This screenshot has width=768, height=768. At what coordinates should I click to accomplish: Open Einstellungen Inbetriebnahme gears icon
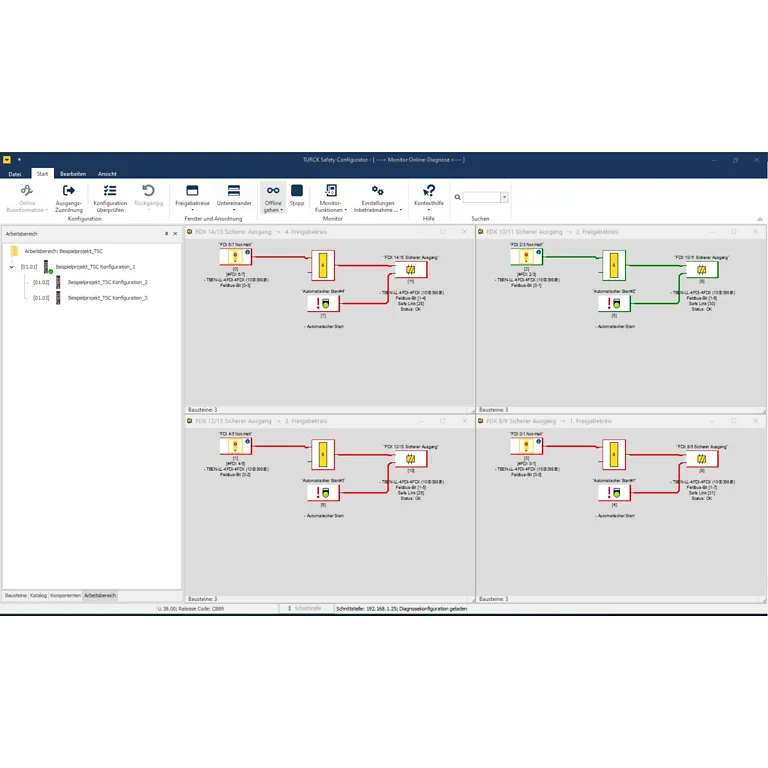(378, 191)
